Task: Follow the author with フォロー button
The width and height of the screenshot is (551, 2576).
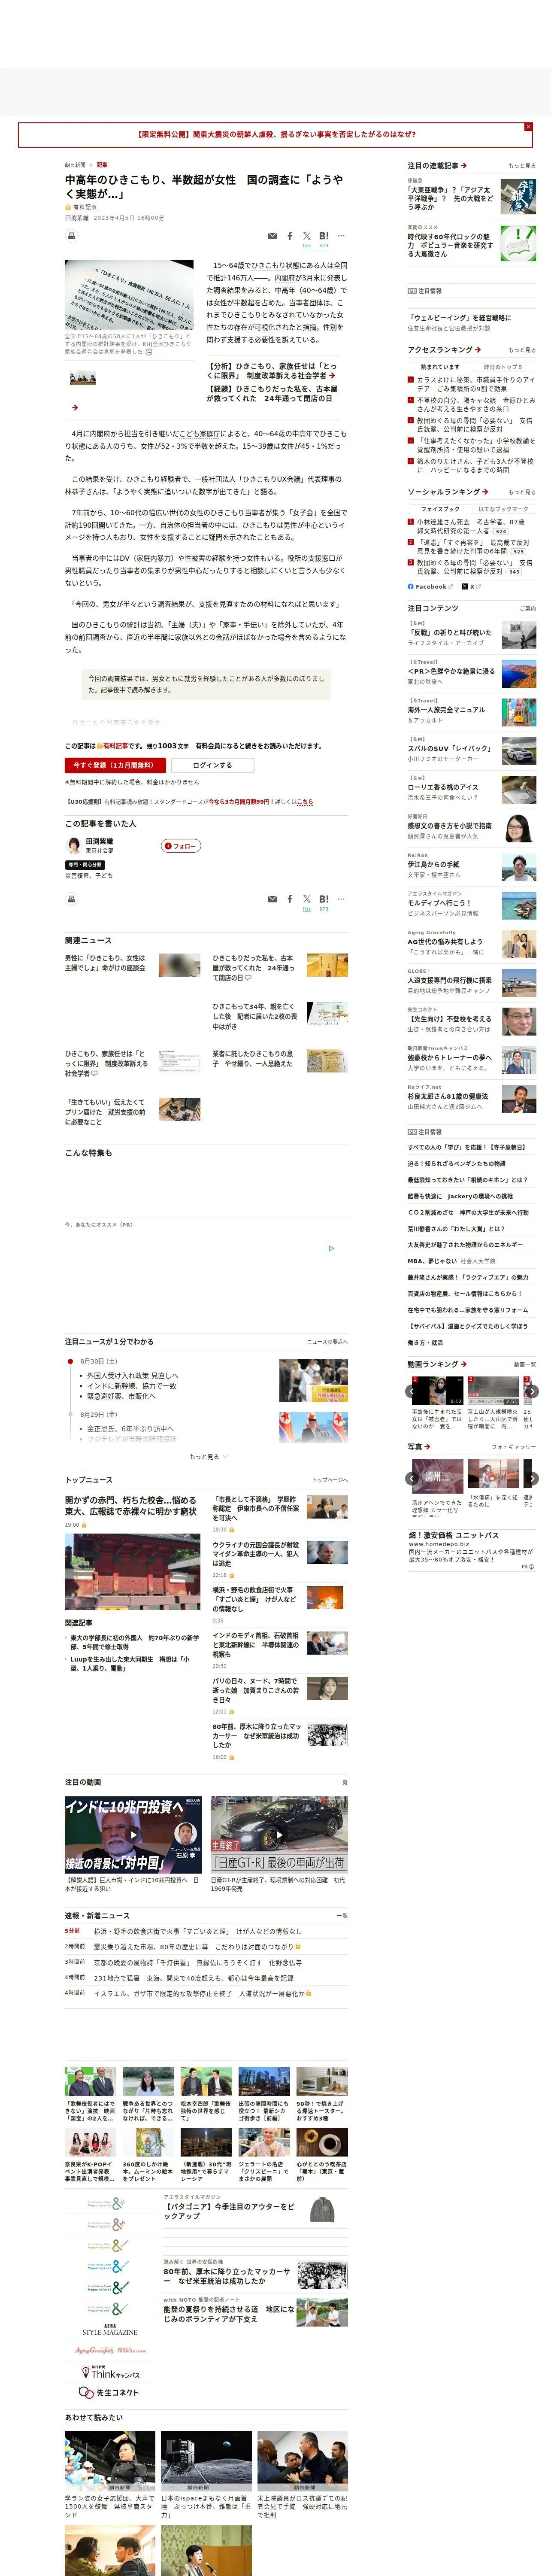Action: point(181,846)
